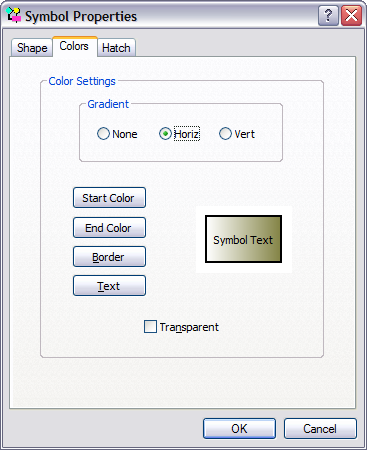Choose the Border color button
The image size is (367, 450).
tap(109, 257)
